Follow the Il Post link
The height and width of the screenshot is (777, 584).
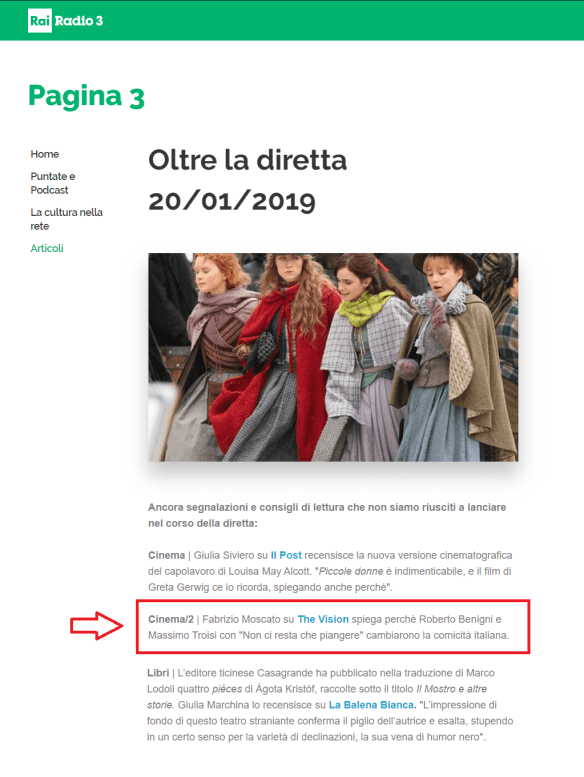[x=286, y=555]
